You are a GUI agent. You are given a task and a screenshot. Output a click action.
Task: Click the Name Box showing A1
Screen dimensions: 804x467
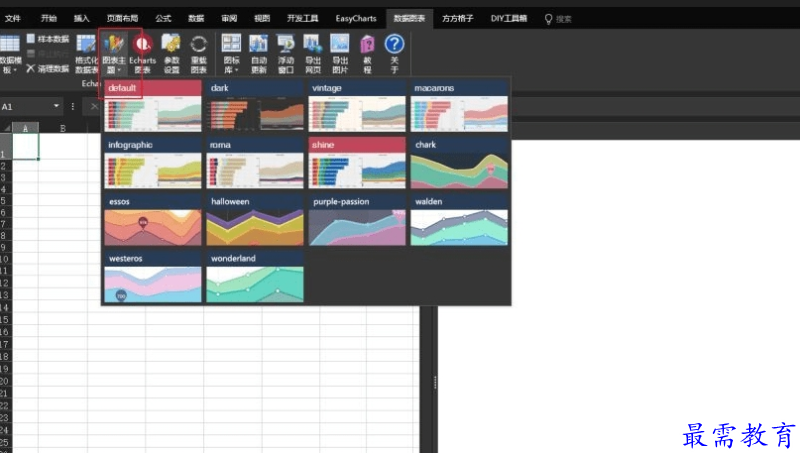pyautogui.click(x=26, y=107)
